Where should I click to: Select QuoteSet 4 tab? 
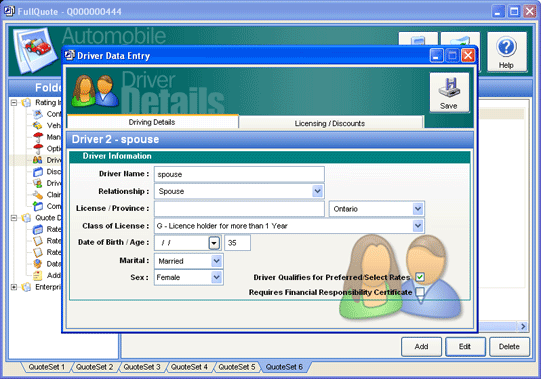click(x=189, y=367)
